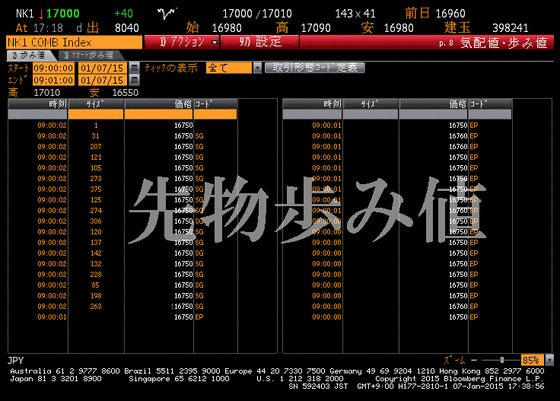Screen dimensions: 560x401
Task: Edit the end date 01/07/15 field
Action: [102, 80]
